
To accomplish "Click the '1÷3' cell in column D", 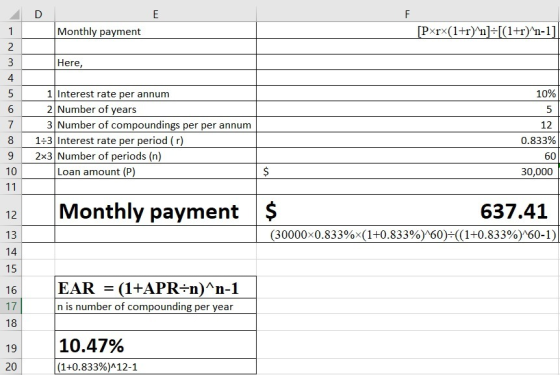I will click(38, 140).
